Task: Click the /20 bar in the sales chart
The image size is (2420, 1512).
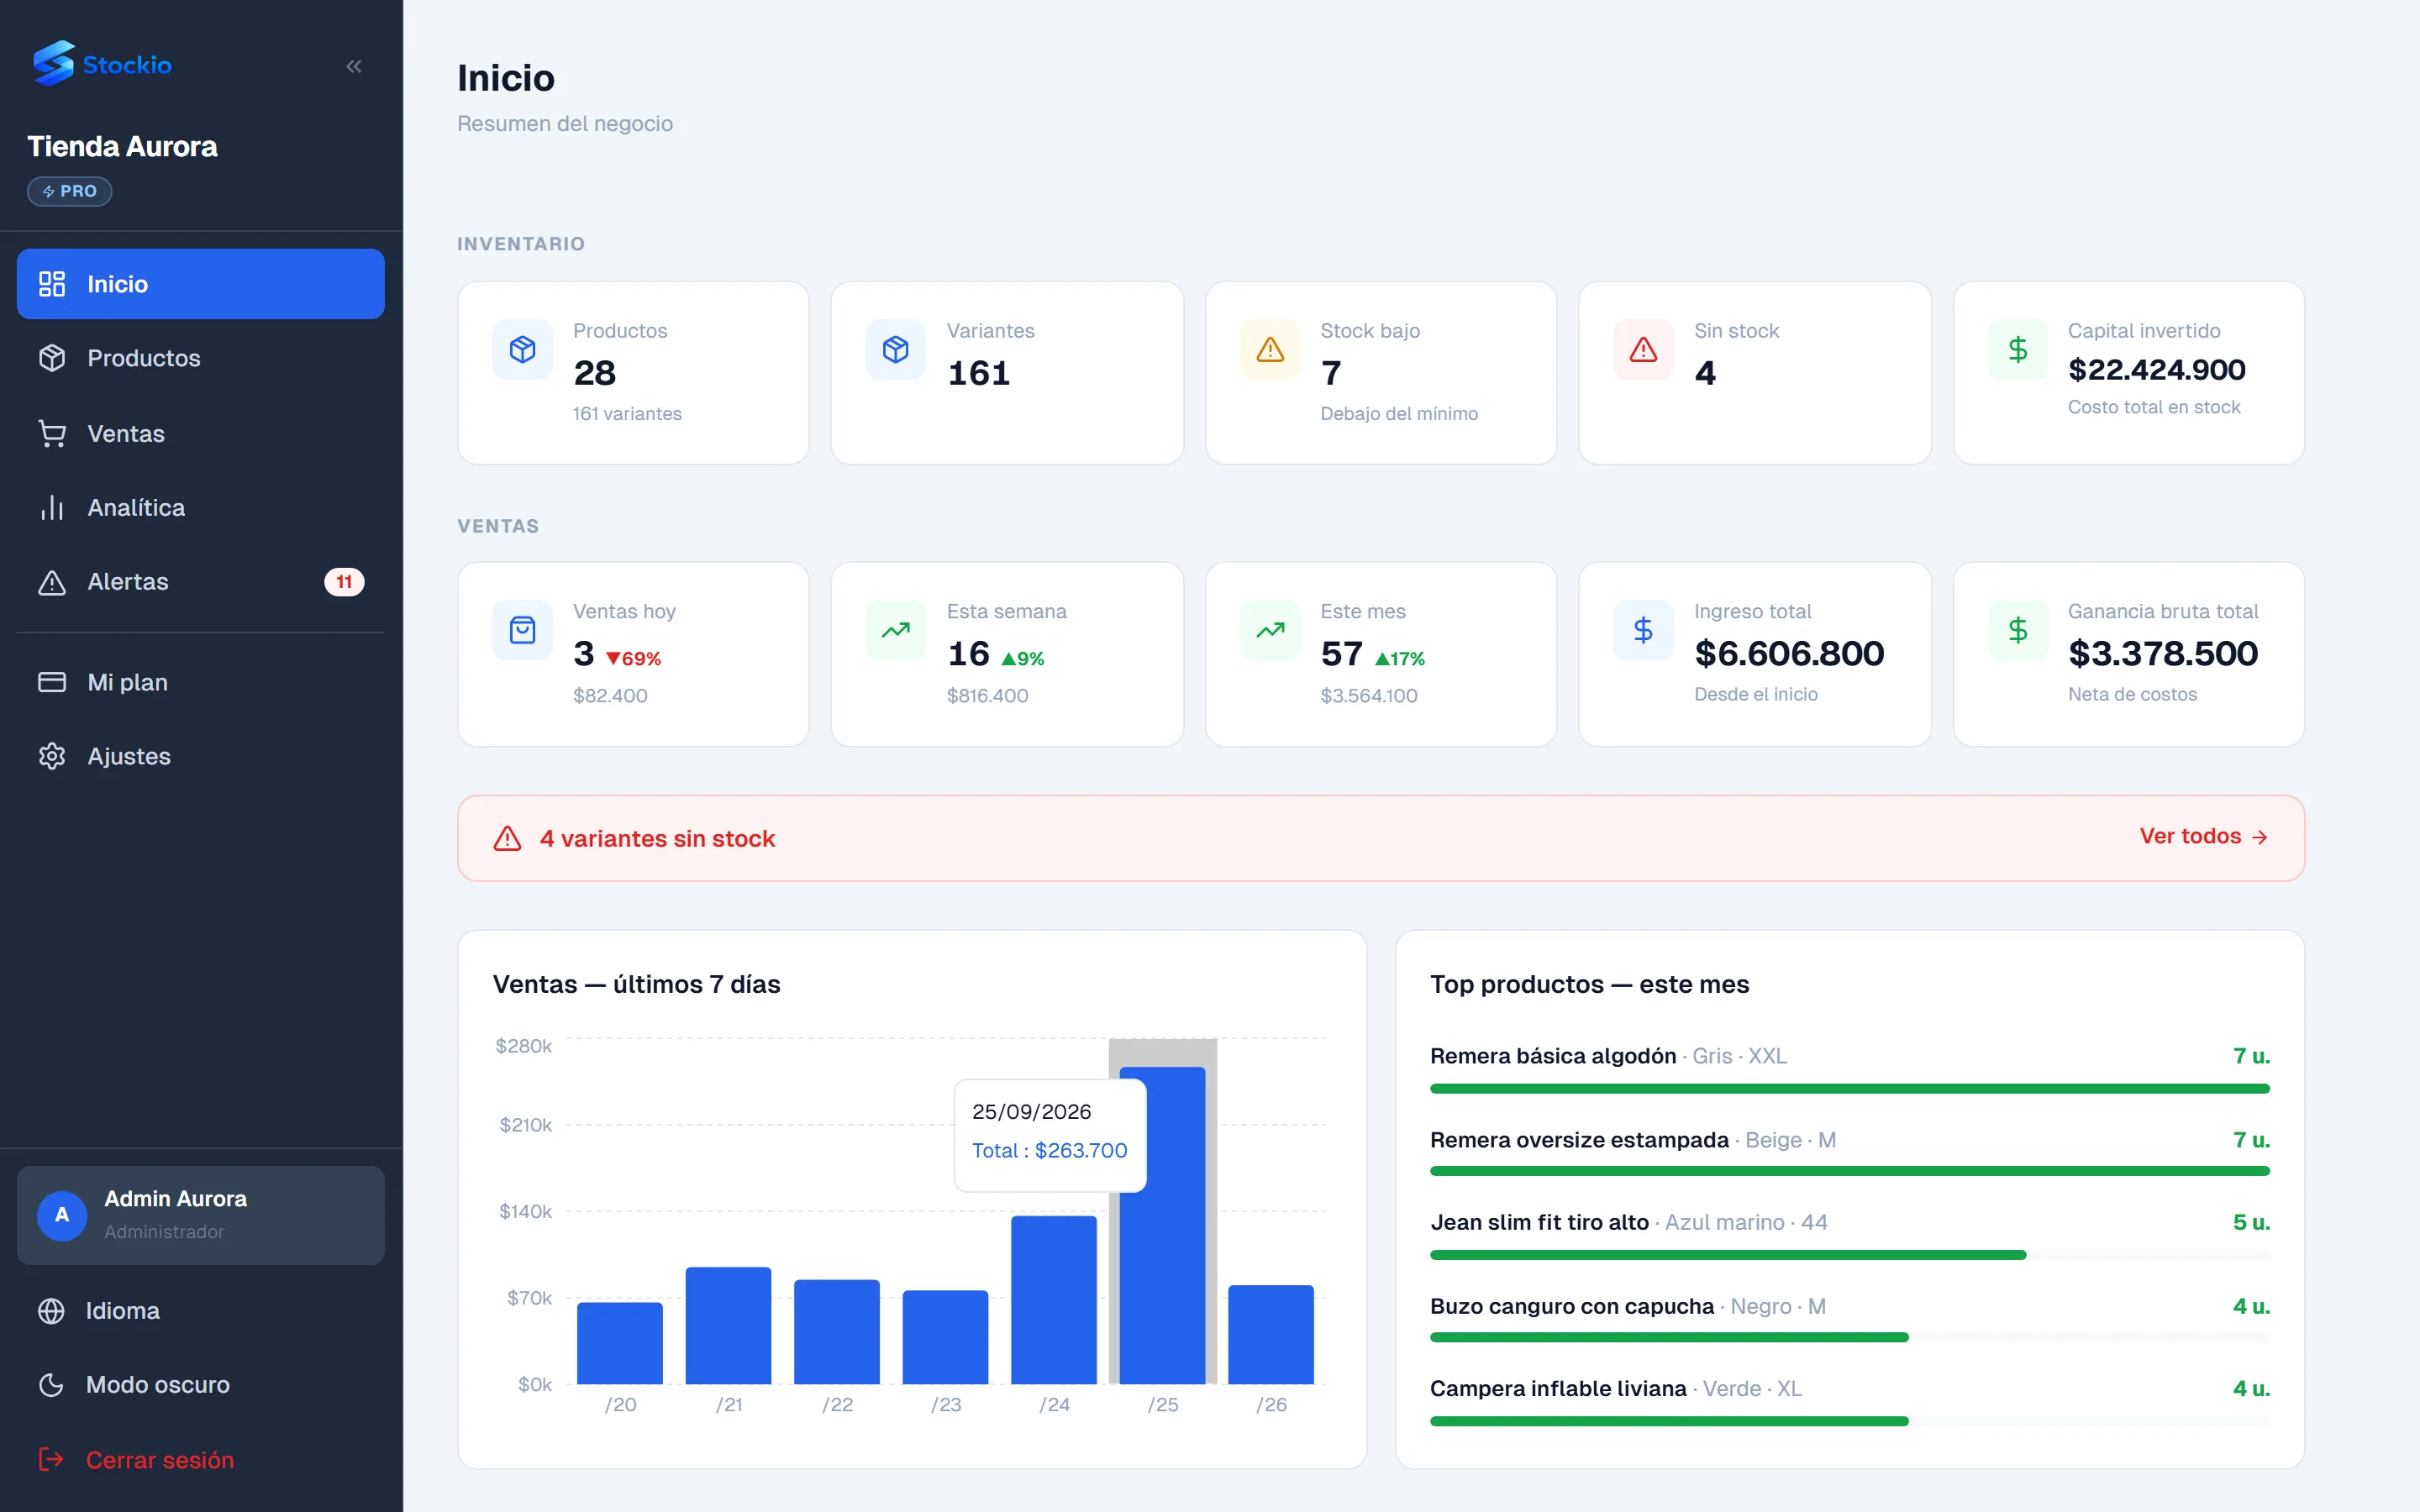Action: tap(620, 1343)
